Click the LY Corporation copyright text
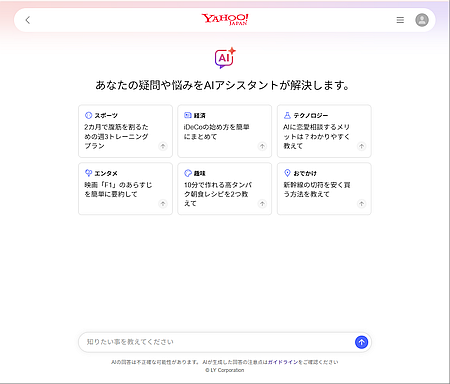This screenshot has width=450, height=384. [225, 370]
